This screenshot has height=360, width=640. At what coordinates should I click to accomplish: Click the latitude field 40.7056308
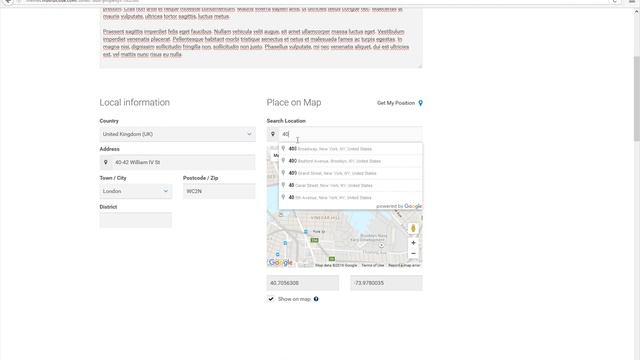[303, 283]
